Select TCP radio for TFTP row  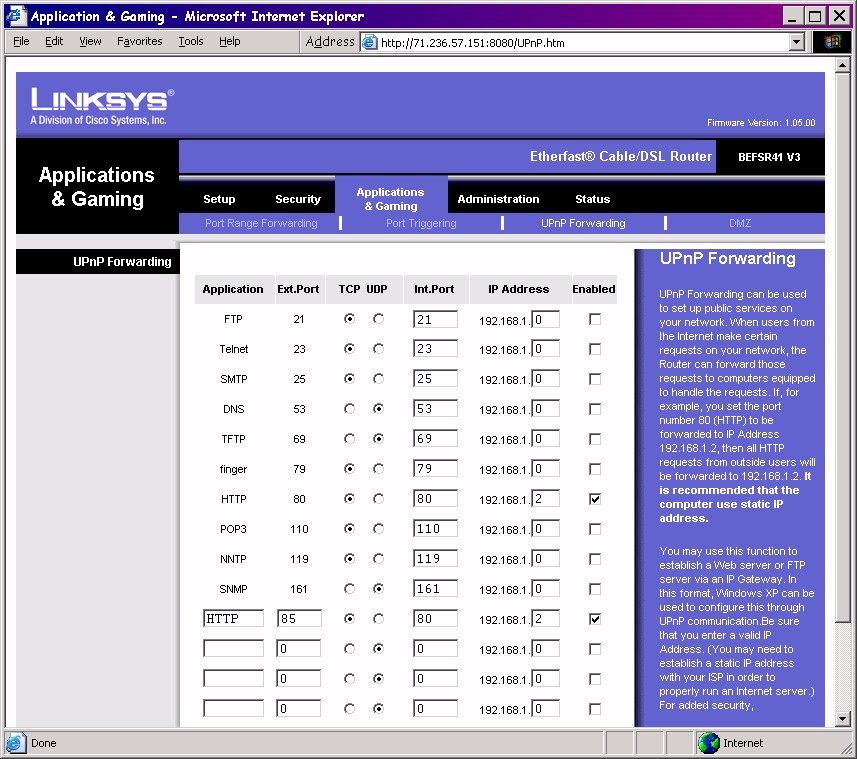tap(349, 439)
